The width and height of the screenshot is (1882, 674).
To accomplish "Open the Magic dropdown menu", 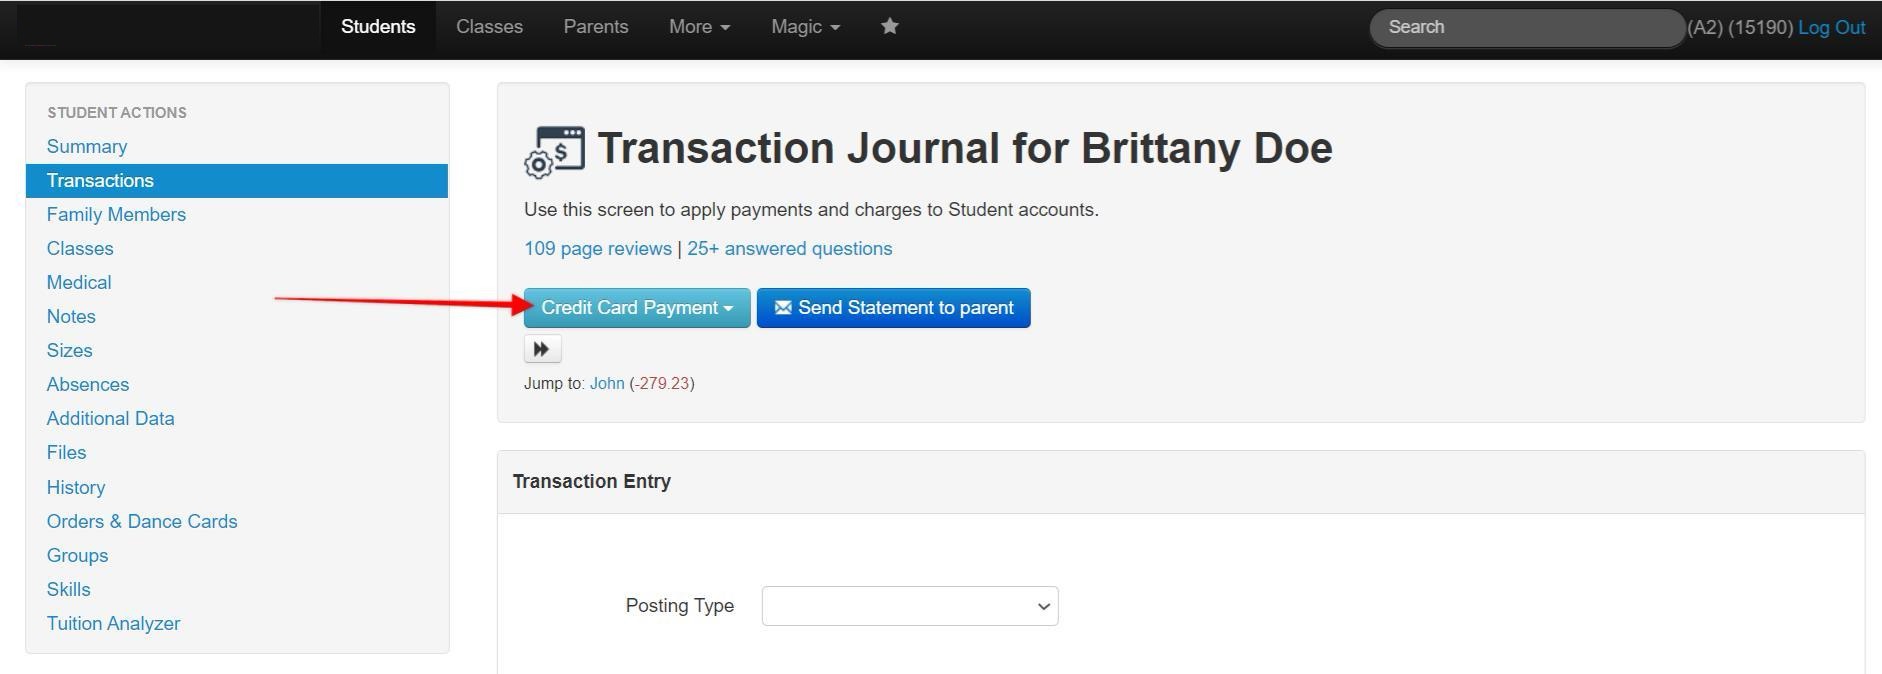I will 805,27.
